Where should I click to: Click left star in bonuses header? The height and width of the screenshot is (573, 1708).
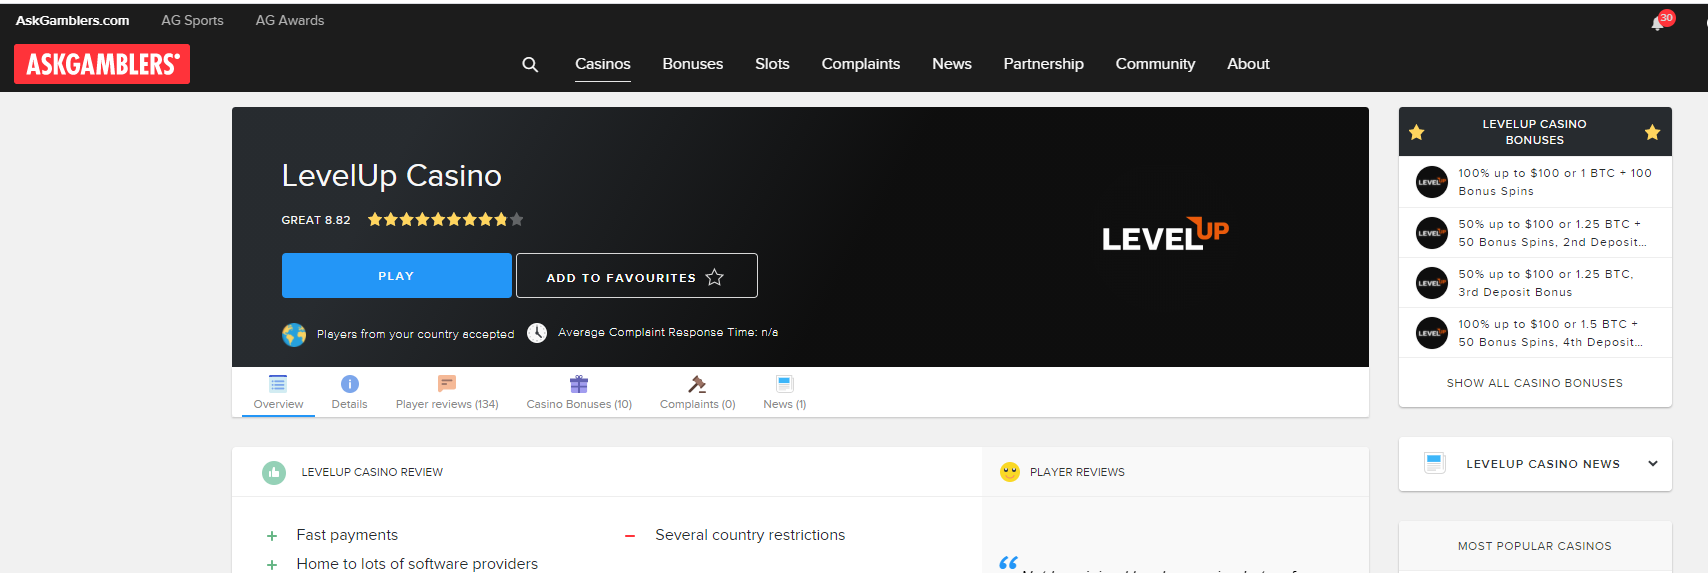(1417, 132)
